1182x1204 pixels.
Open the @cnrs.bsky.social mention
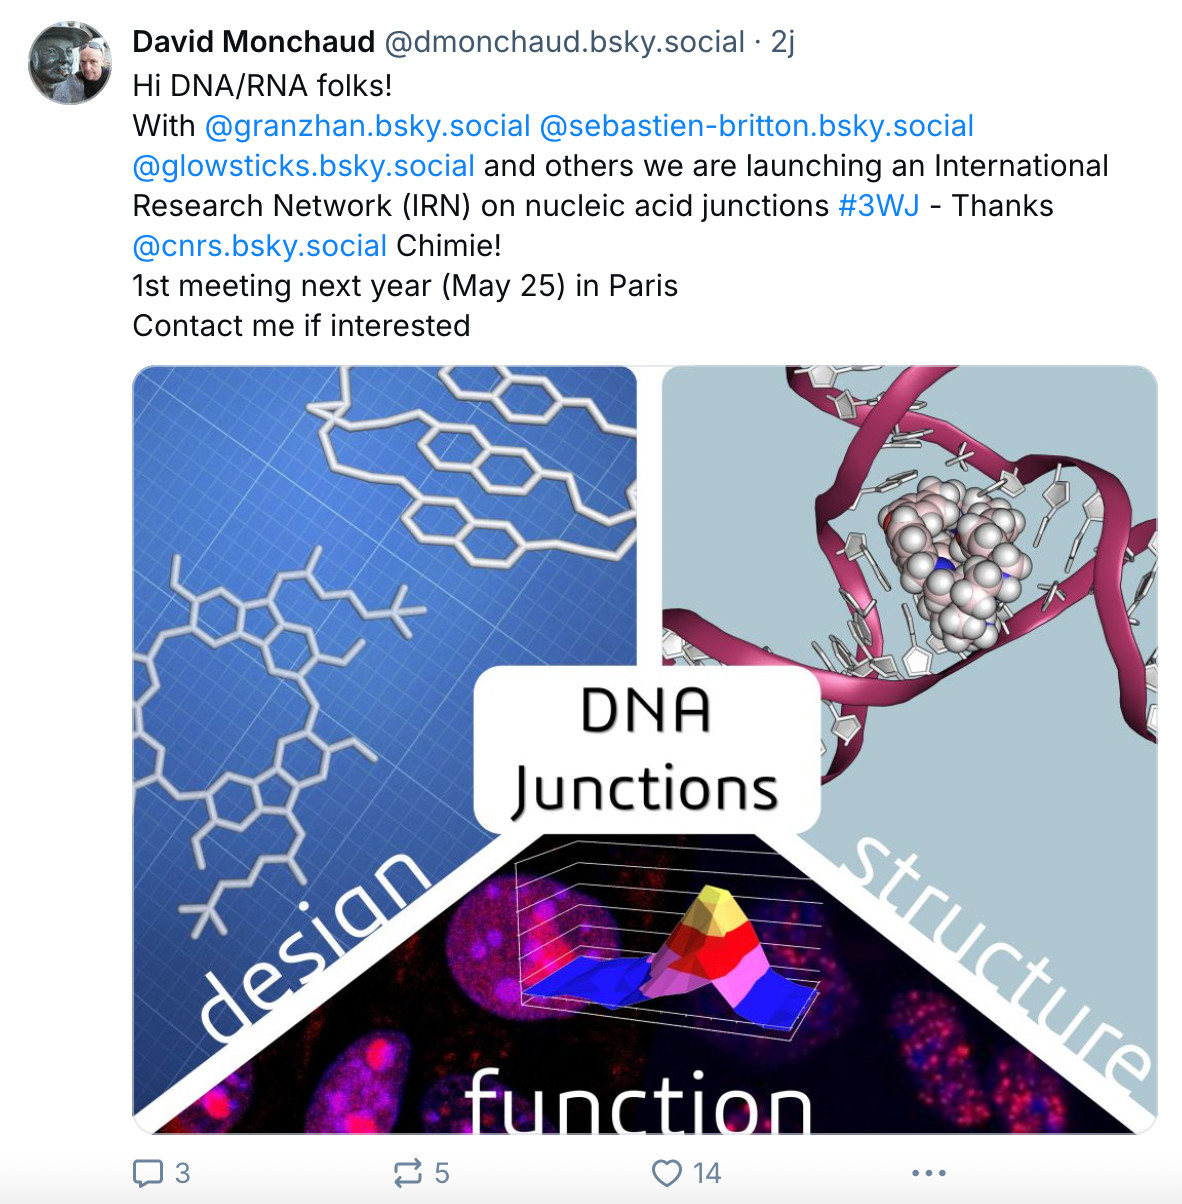[x=259, y=246]
